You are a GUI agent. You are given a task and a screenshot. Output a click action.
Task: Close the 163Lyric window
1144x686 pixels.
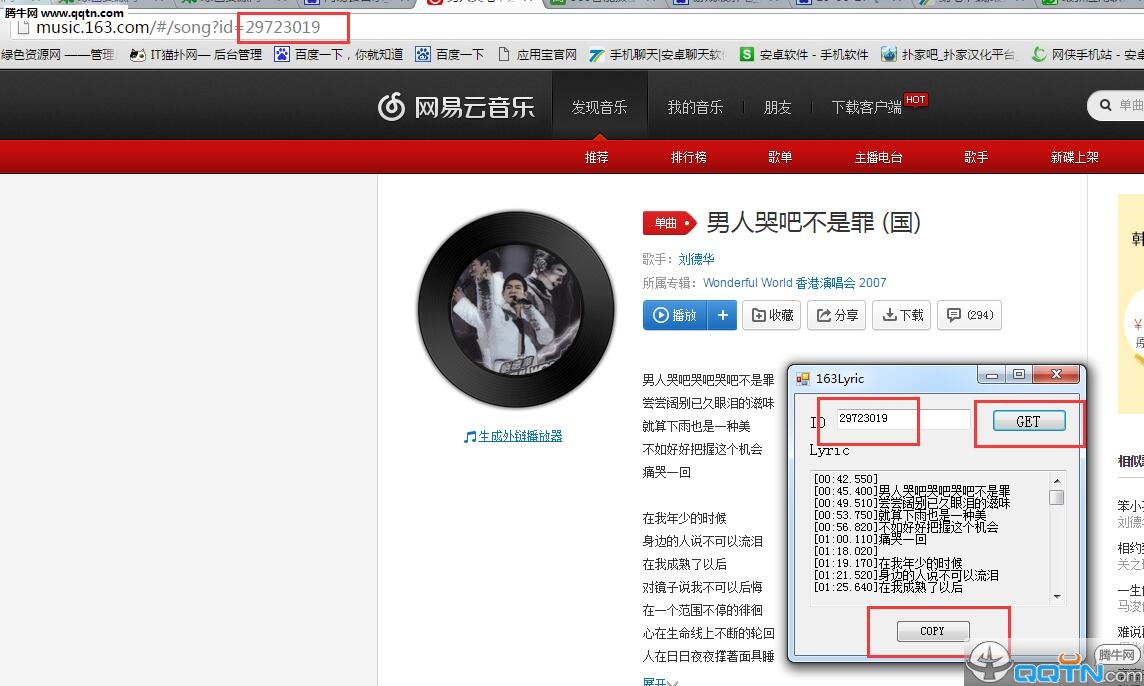[1056, 375]
